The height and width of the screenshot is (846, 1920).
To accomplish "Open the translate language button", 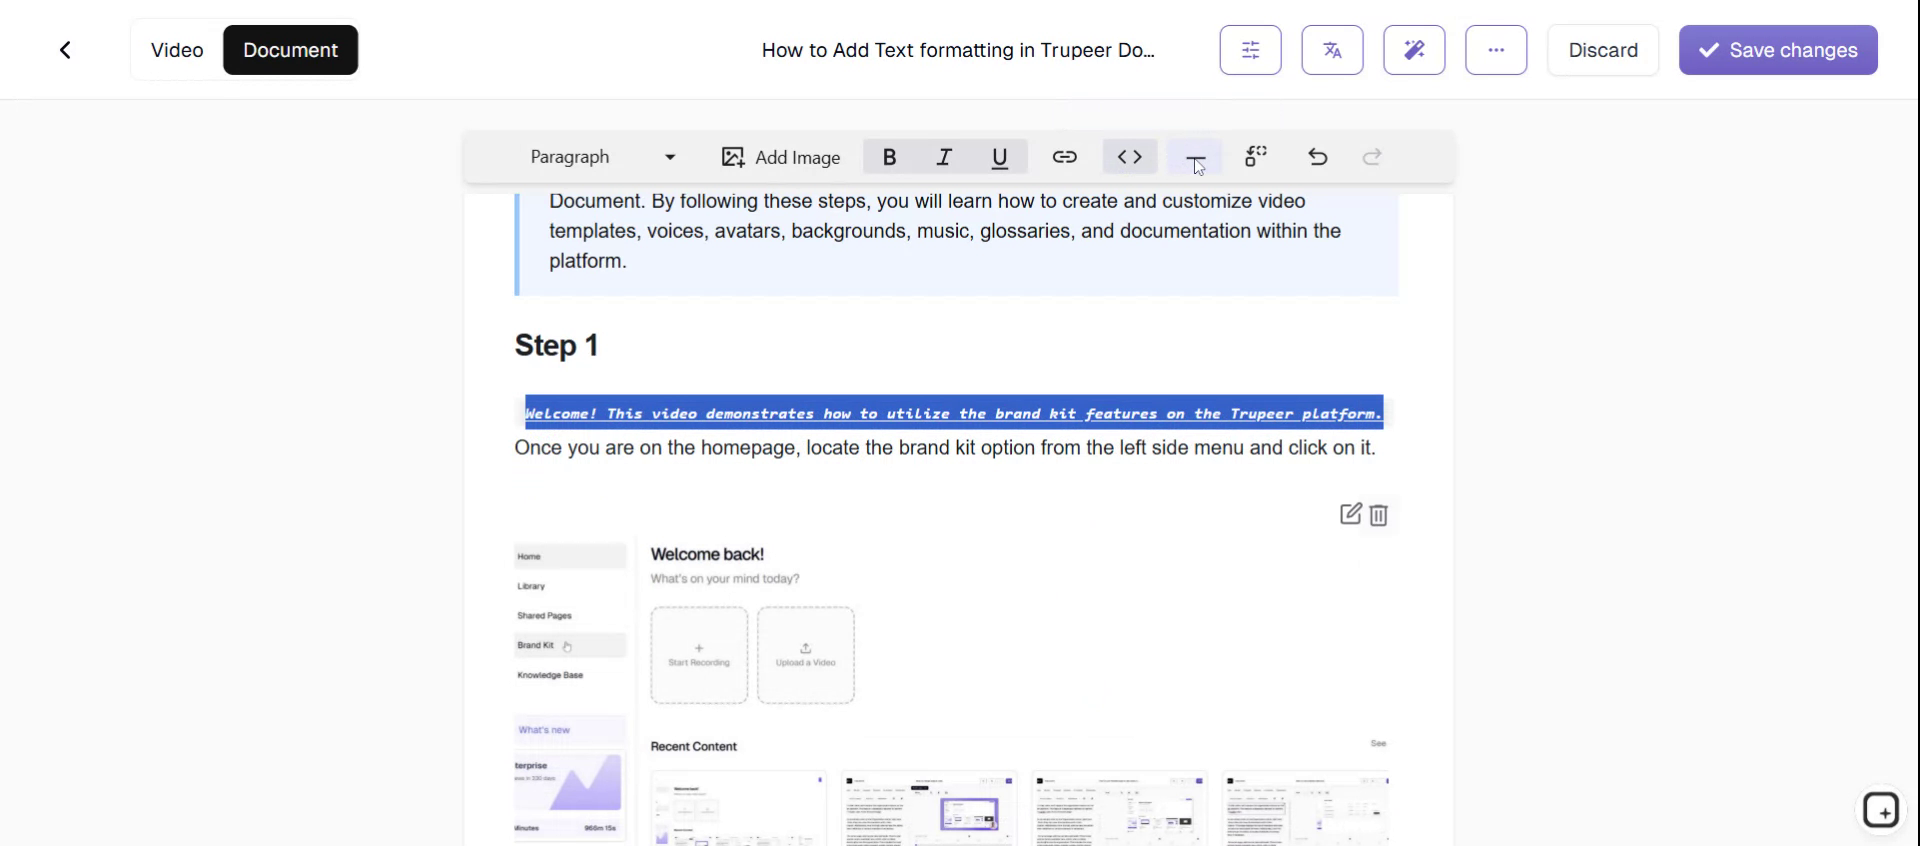I will point(1332,50).
